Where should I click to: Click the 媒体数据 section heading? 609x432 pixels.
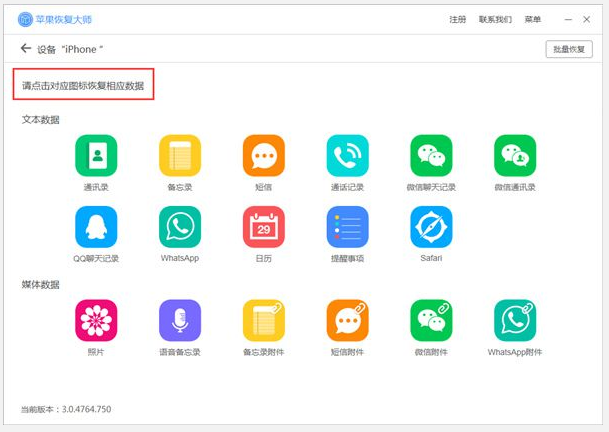click(x=40, y=285)
